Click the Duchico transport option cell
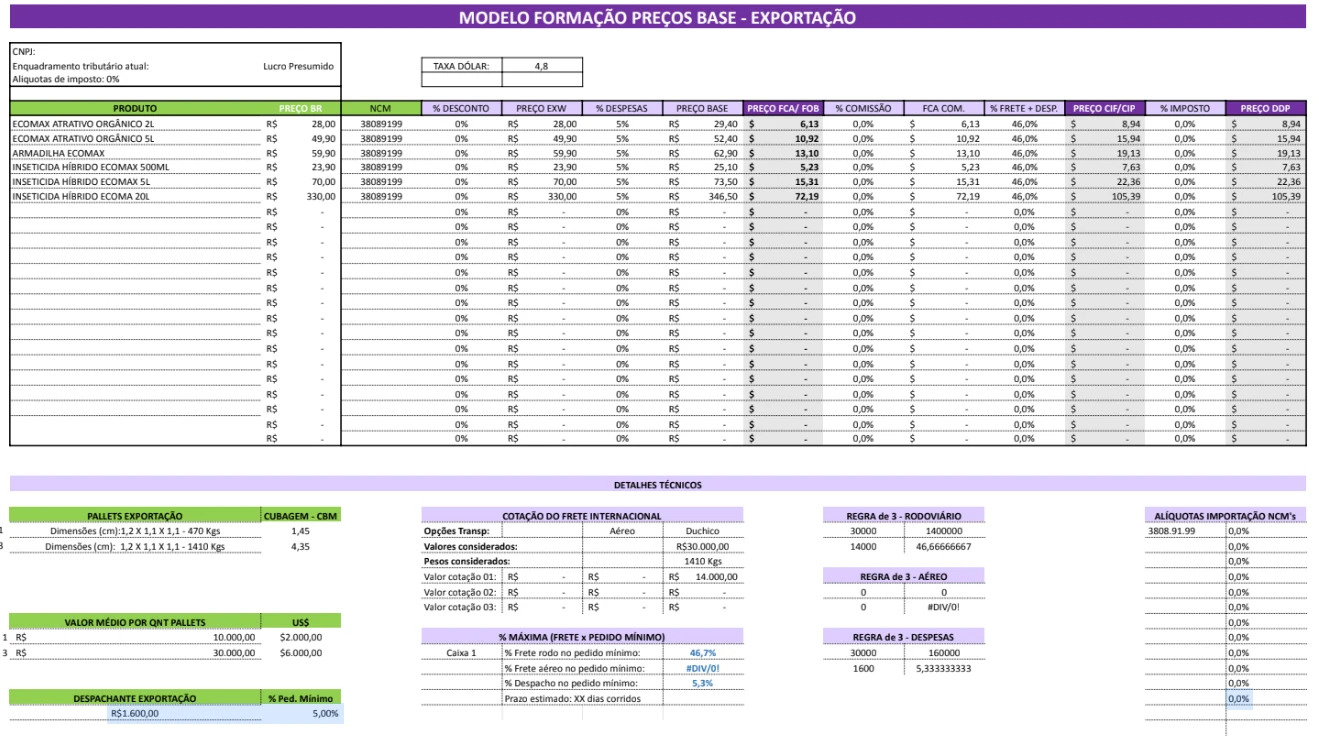This screenshot has height=742, width=1319. 703,531
